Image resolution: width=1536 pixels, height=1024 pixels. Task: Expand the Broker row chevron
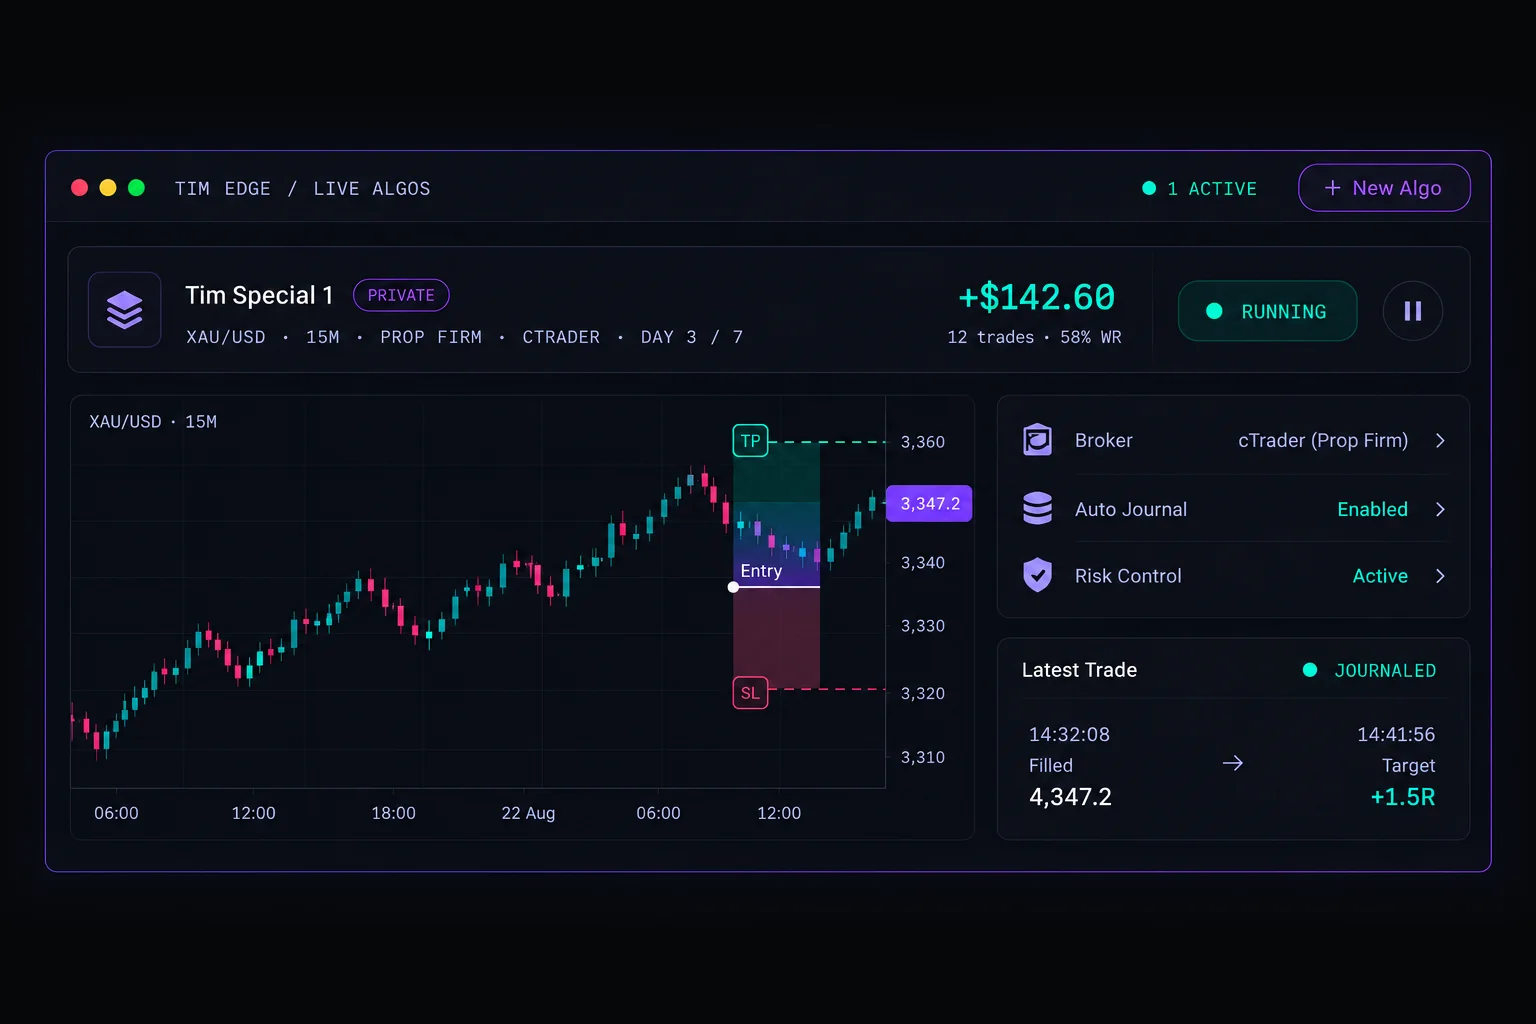point(1440,440)
